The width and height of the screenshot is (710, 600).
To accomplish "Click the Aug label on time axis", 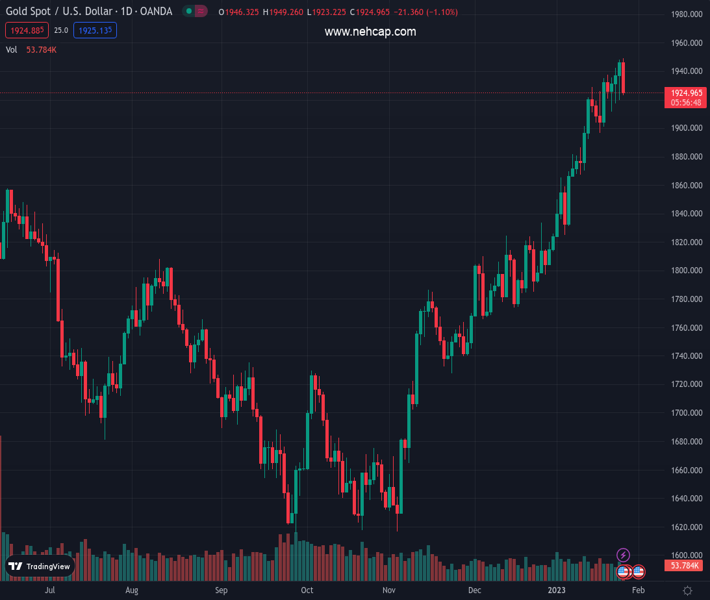I will point(131,591).
